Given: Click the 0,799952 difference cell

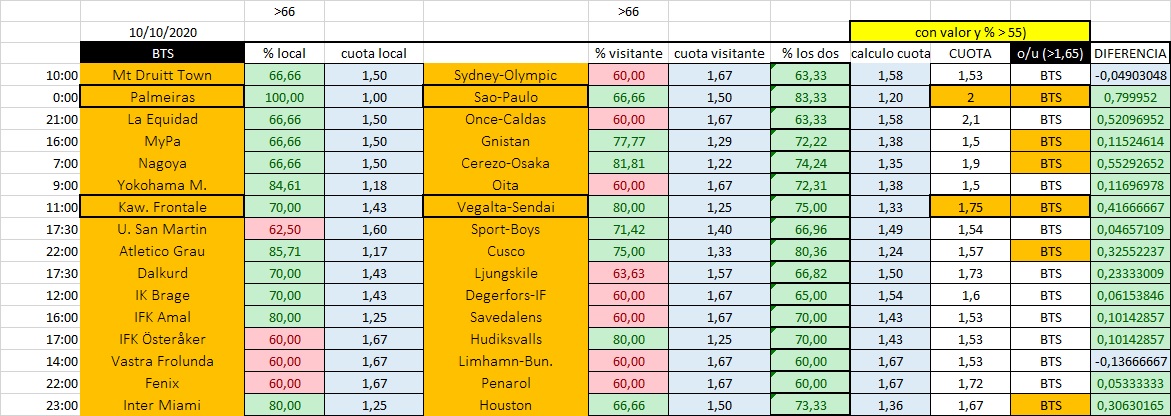Looking at the screenshot, I should pos(1131,96).
